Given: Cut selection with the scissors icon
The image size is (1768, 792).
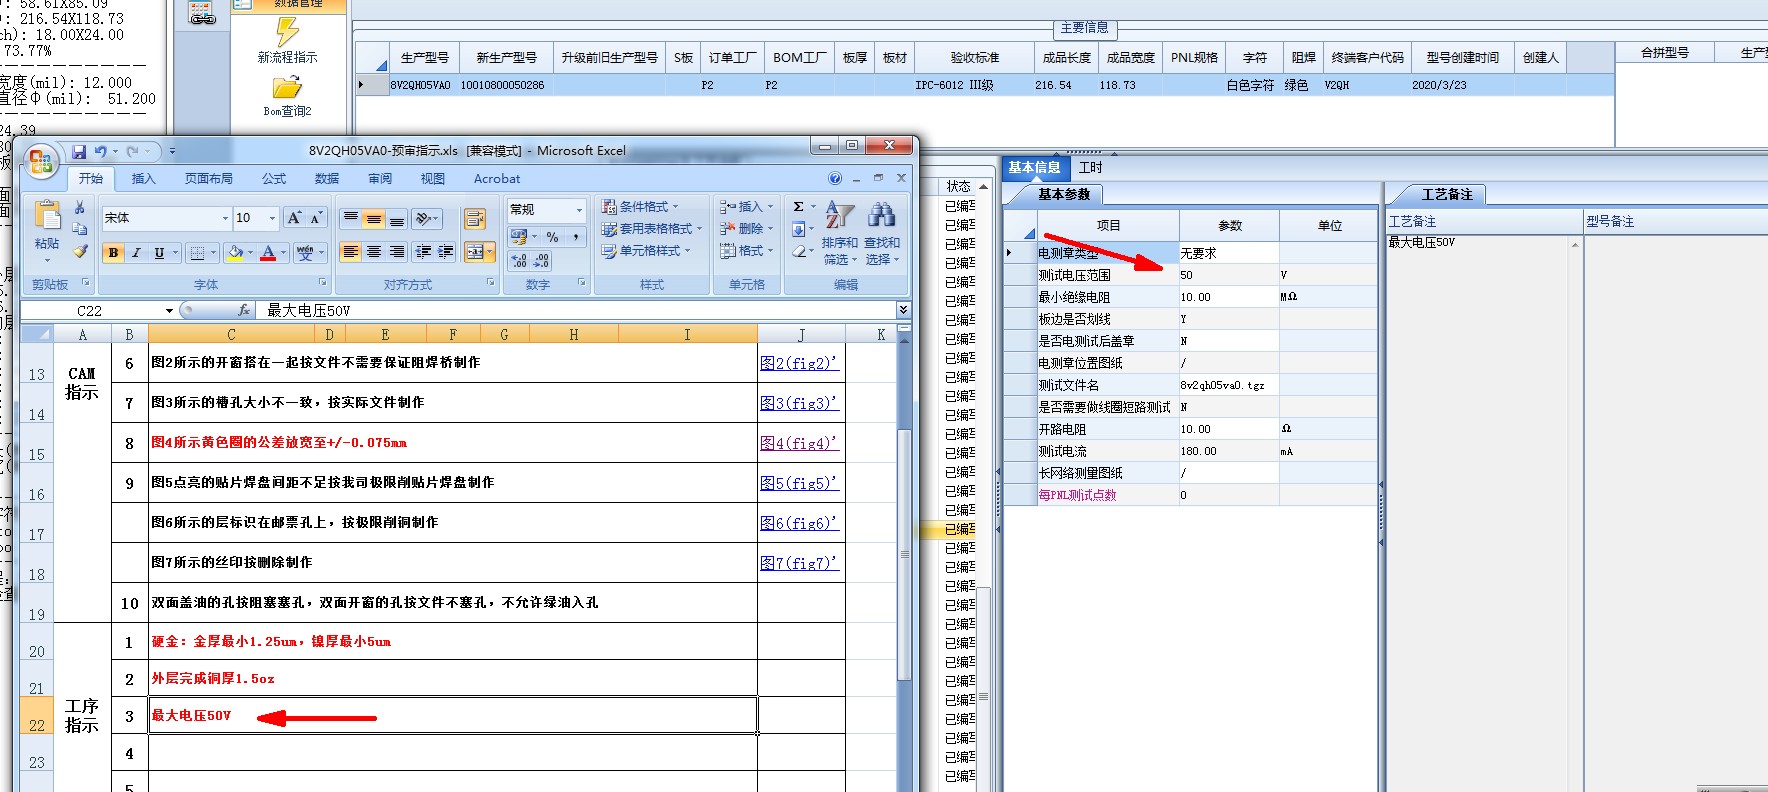Looking at the screenshot, I should (x=80, y=207).
